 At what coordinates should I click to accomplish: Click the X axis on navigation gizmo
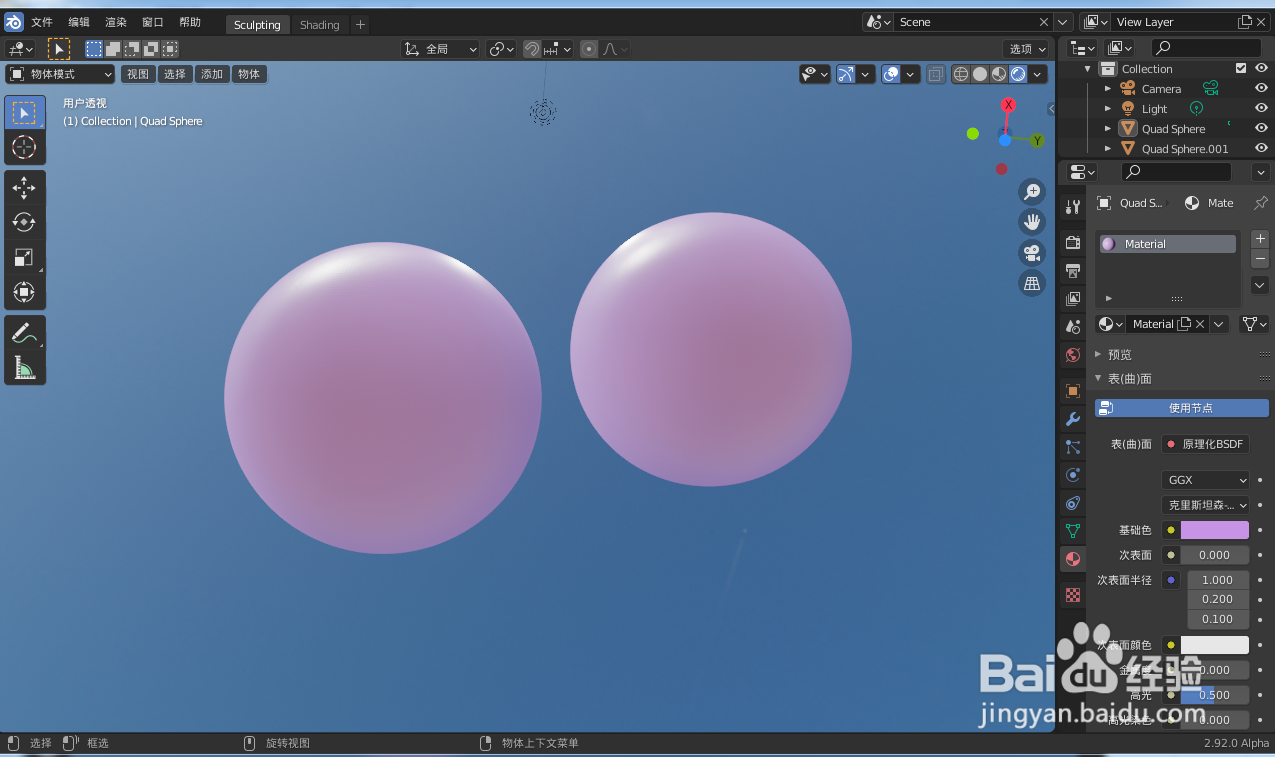(x=1008, y=105)
